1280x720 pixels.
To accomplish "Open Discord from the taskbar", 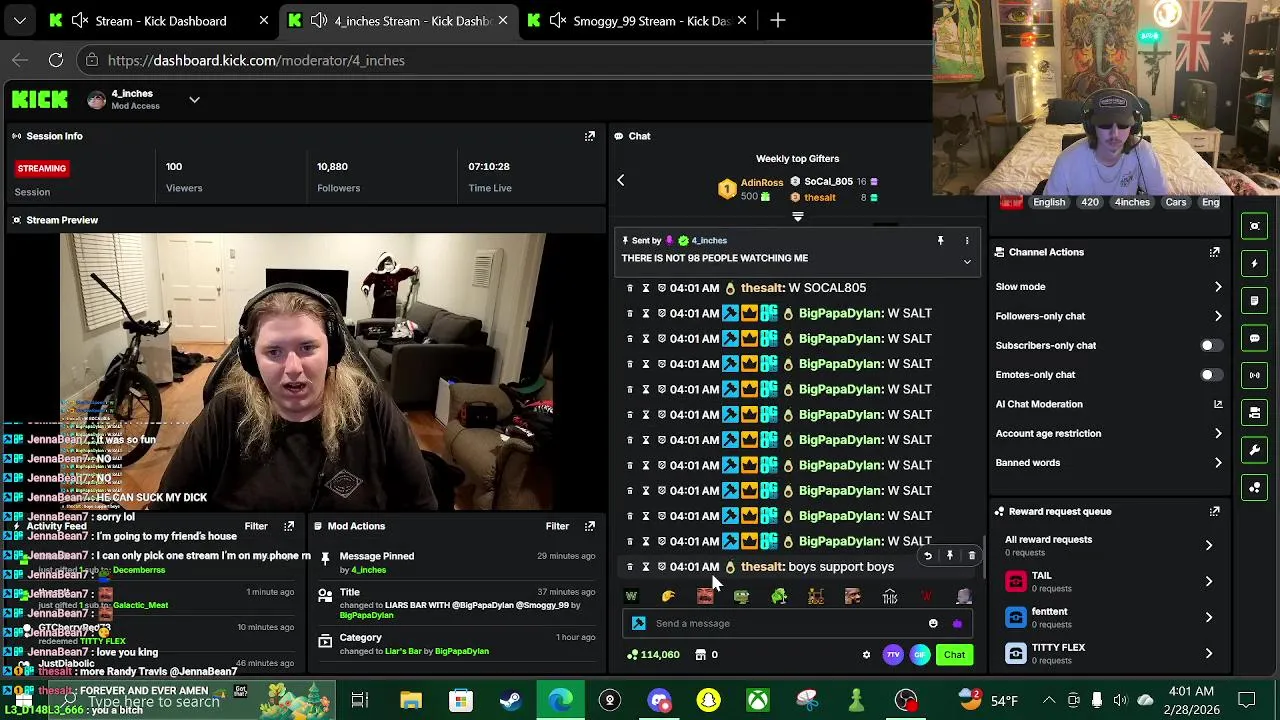I will (x=659, y=700).
